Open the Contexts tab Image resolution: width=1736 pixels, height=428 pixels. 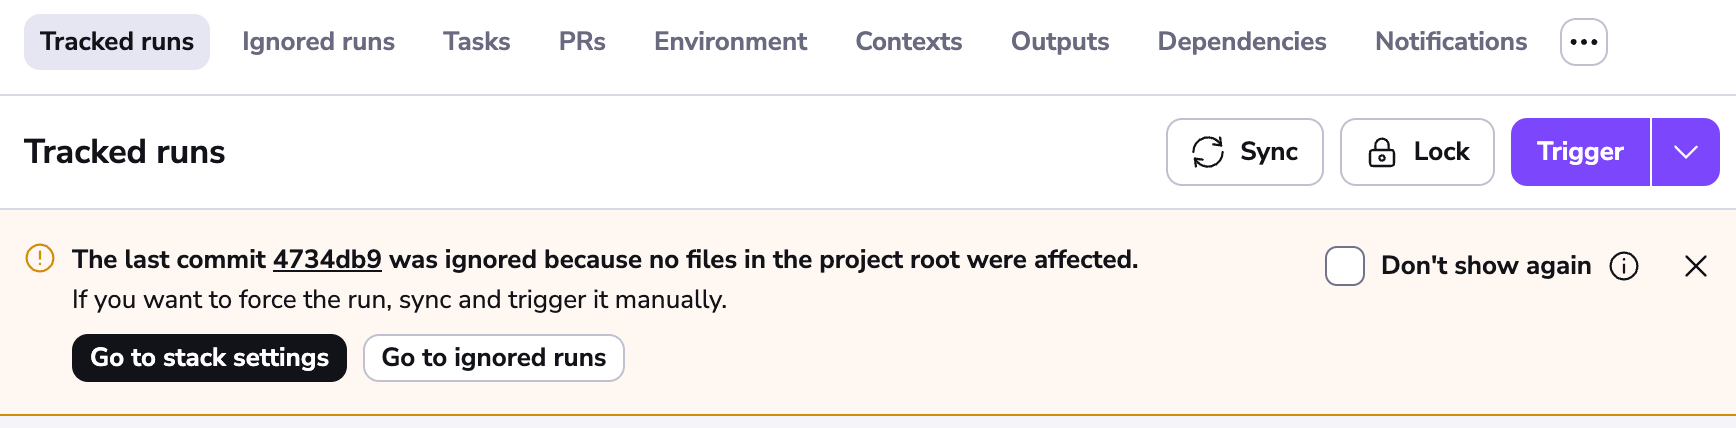point(908,42)
